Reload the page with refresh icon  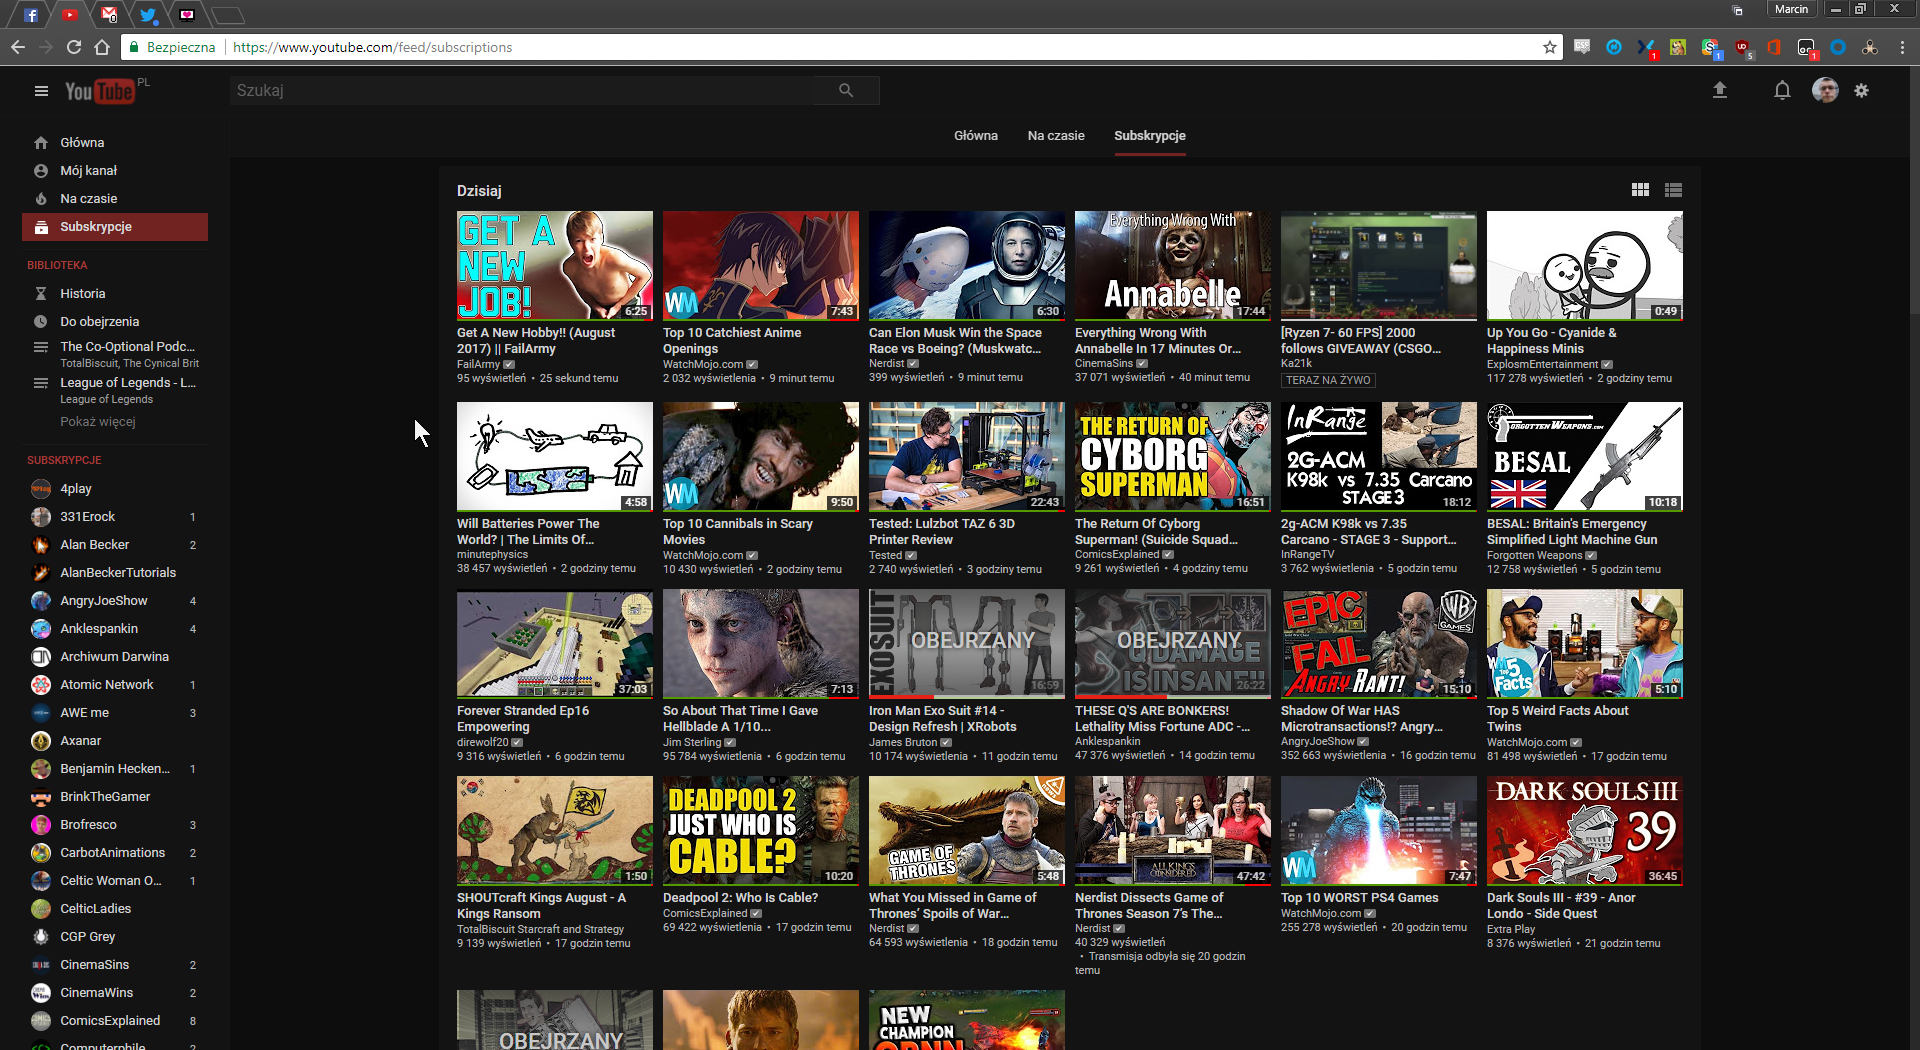74,47
